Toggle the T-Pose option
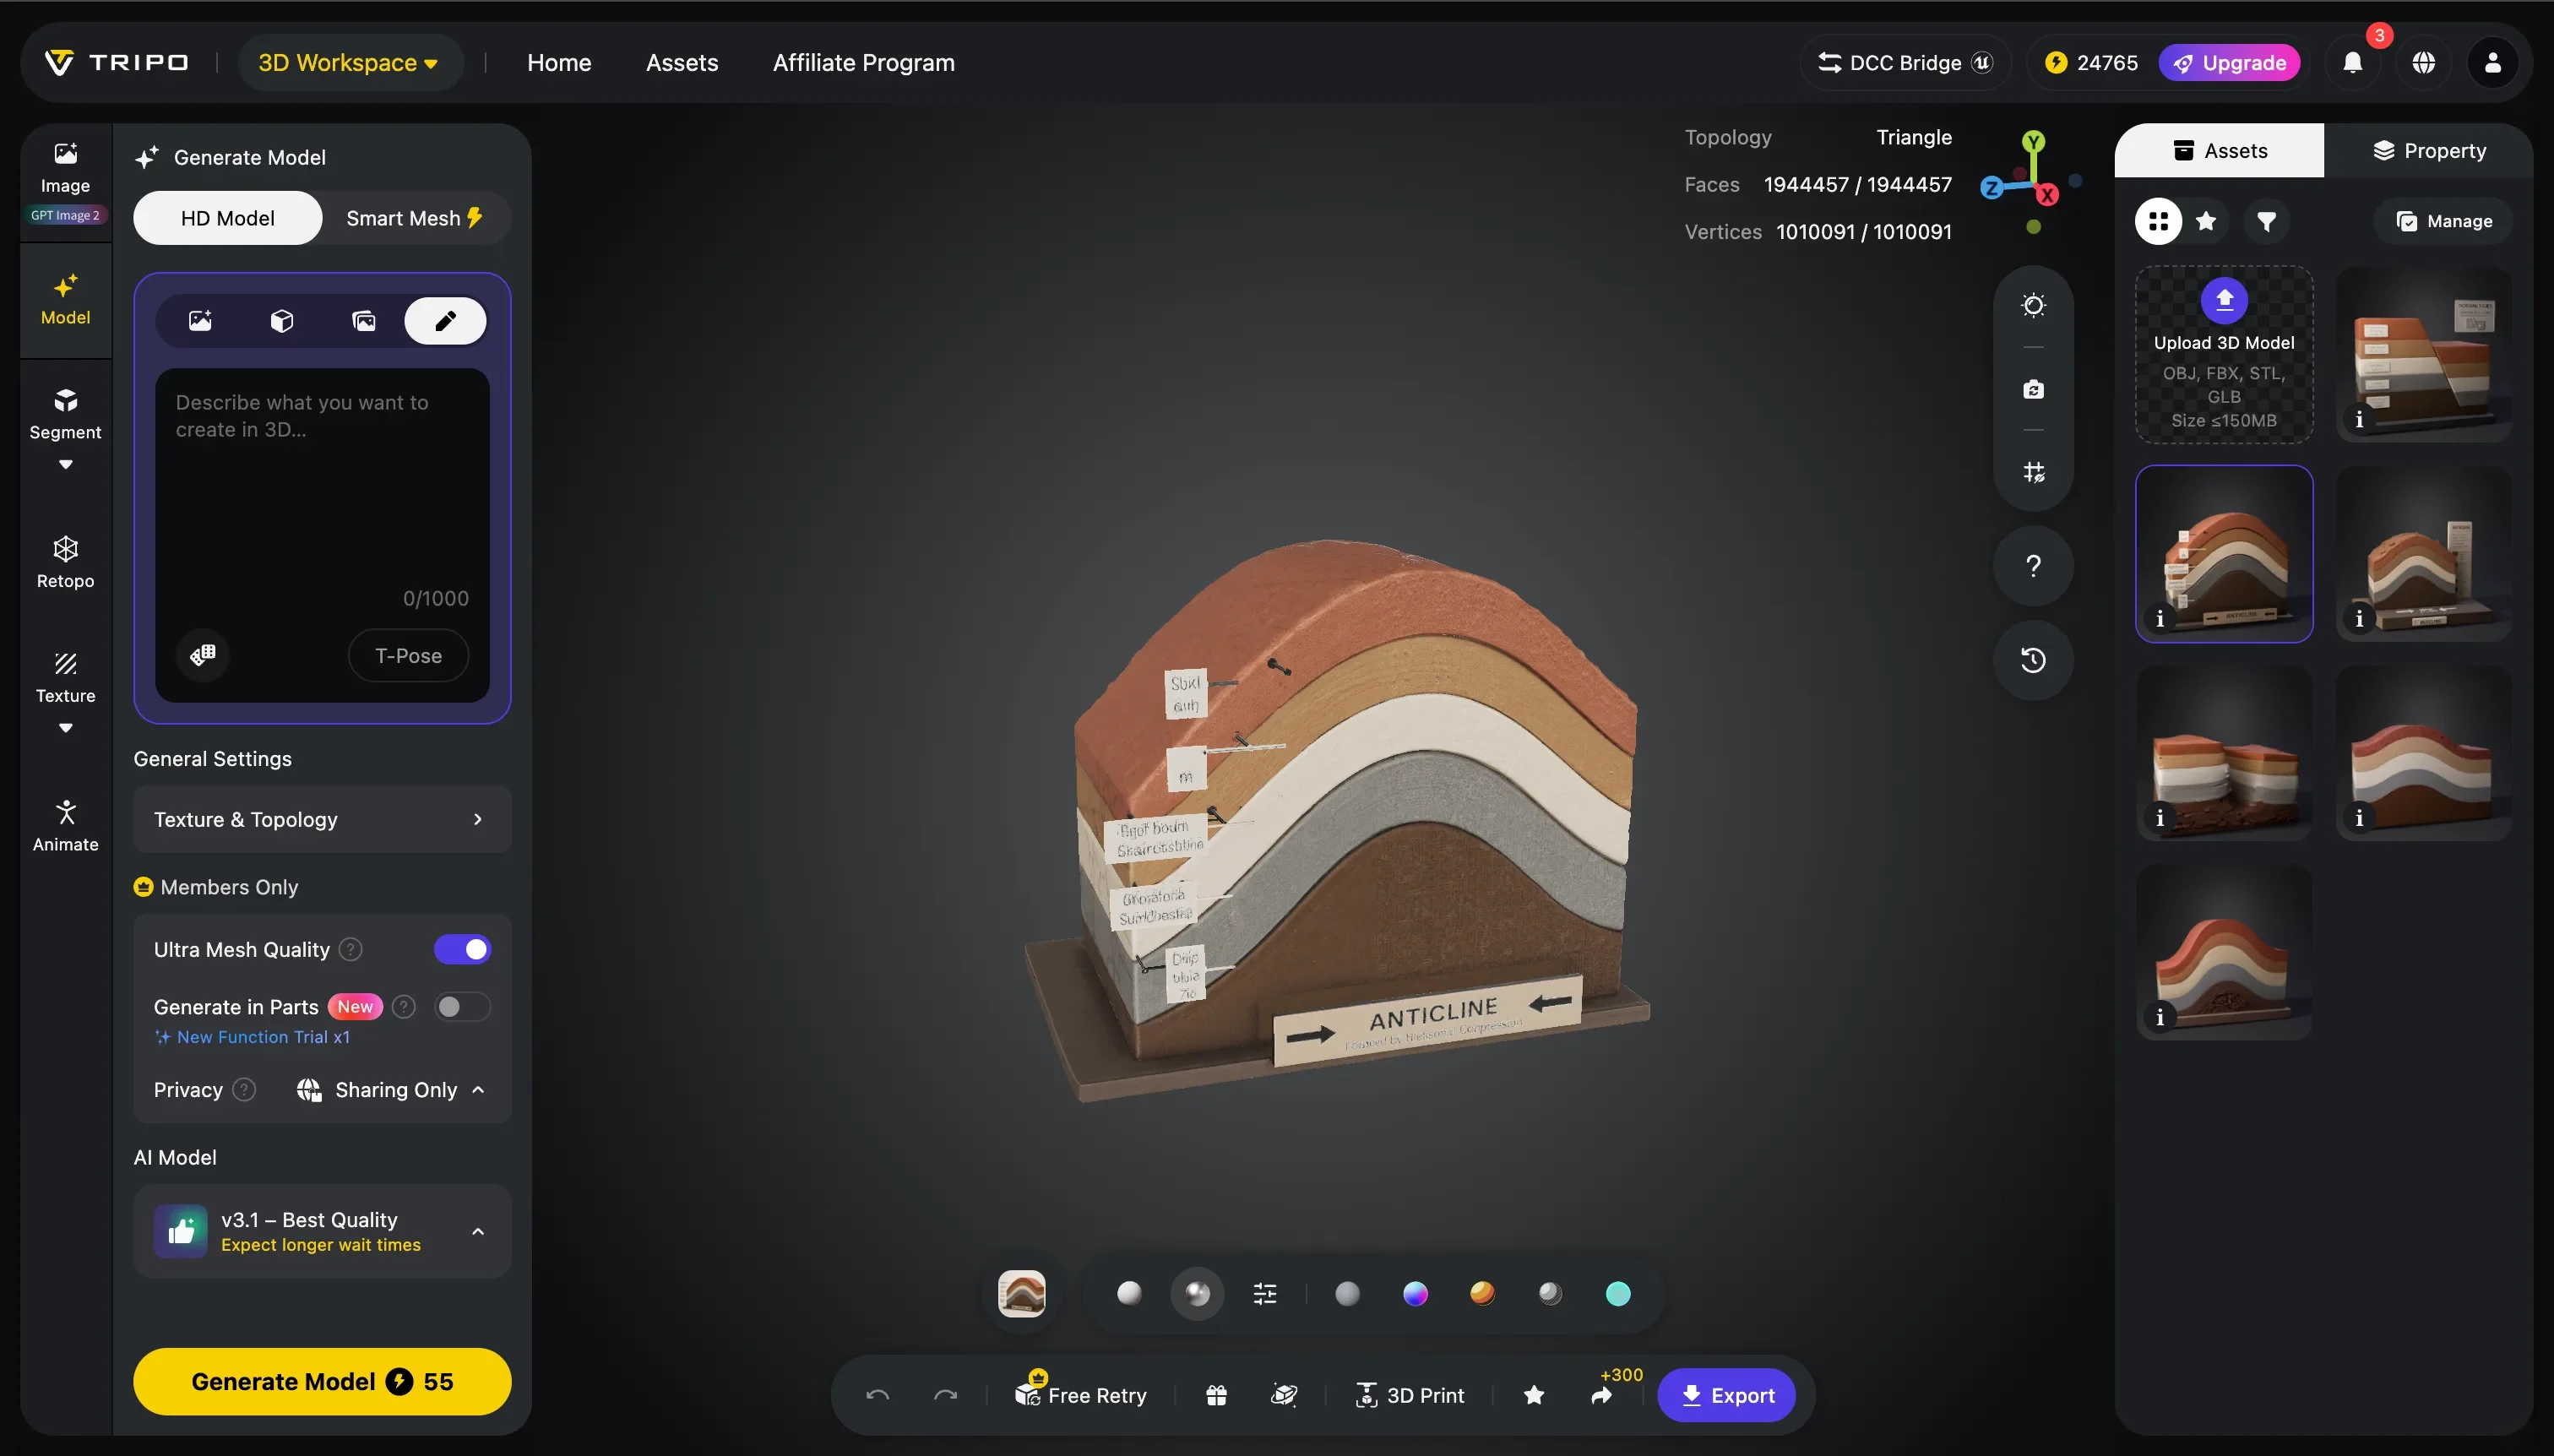 point(408,655)
